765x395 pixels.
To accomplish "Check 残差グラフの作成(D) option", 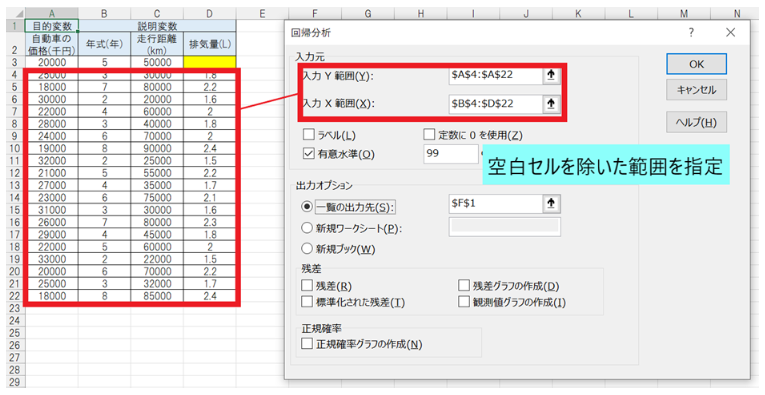I will pyautogui.click(x=464, y=285).
